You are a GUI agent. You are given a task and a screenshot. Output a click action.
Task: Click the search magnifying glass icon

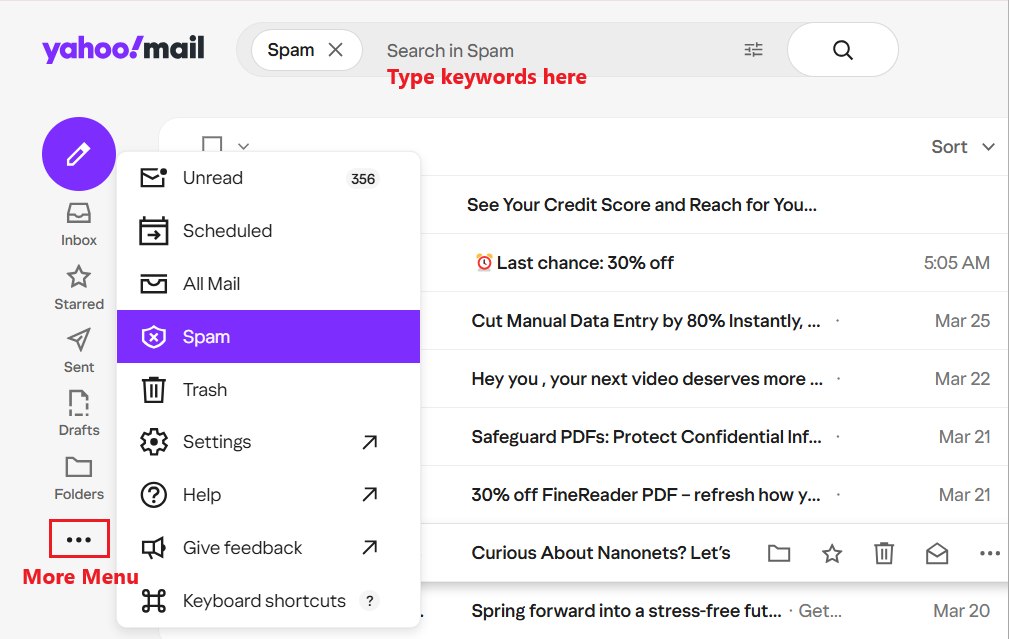(x=842, y=49)
